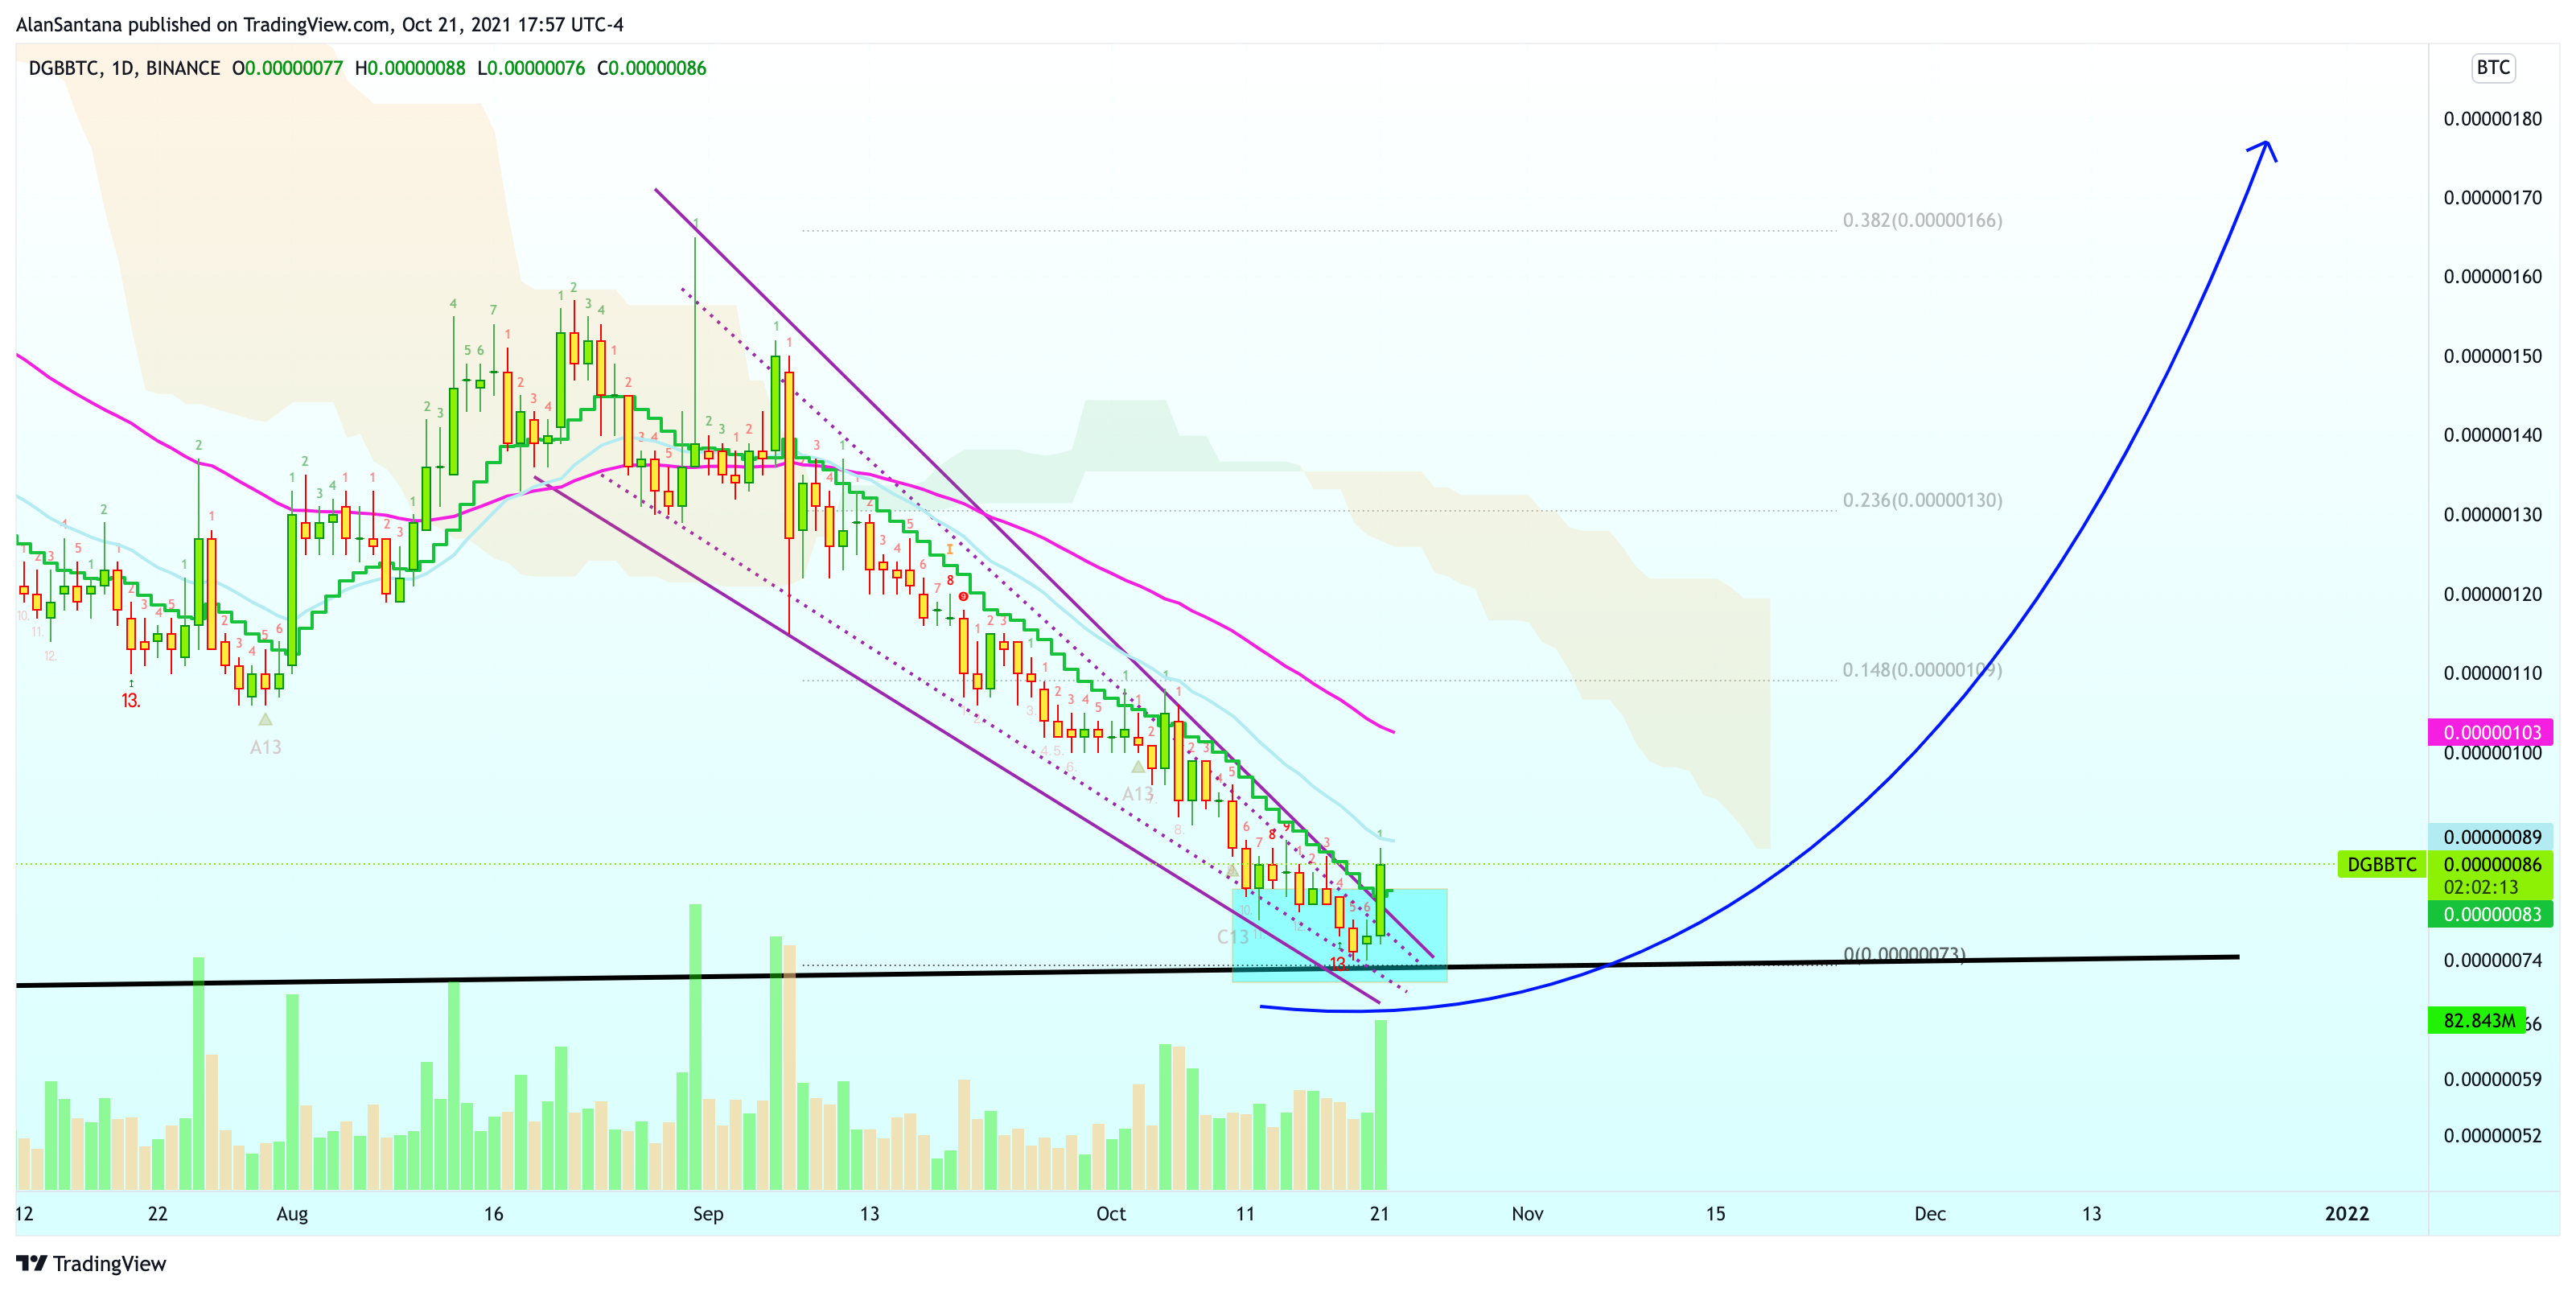
Task: Click the magenta 0.00000103 price label
Action: (x=2491, y=732)
